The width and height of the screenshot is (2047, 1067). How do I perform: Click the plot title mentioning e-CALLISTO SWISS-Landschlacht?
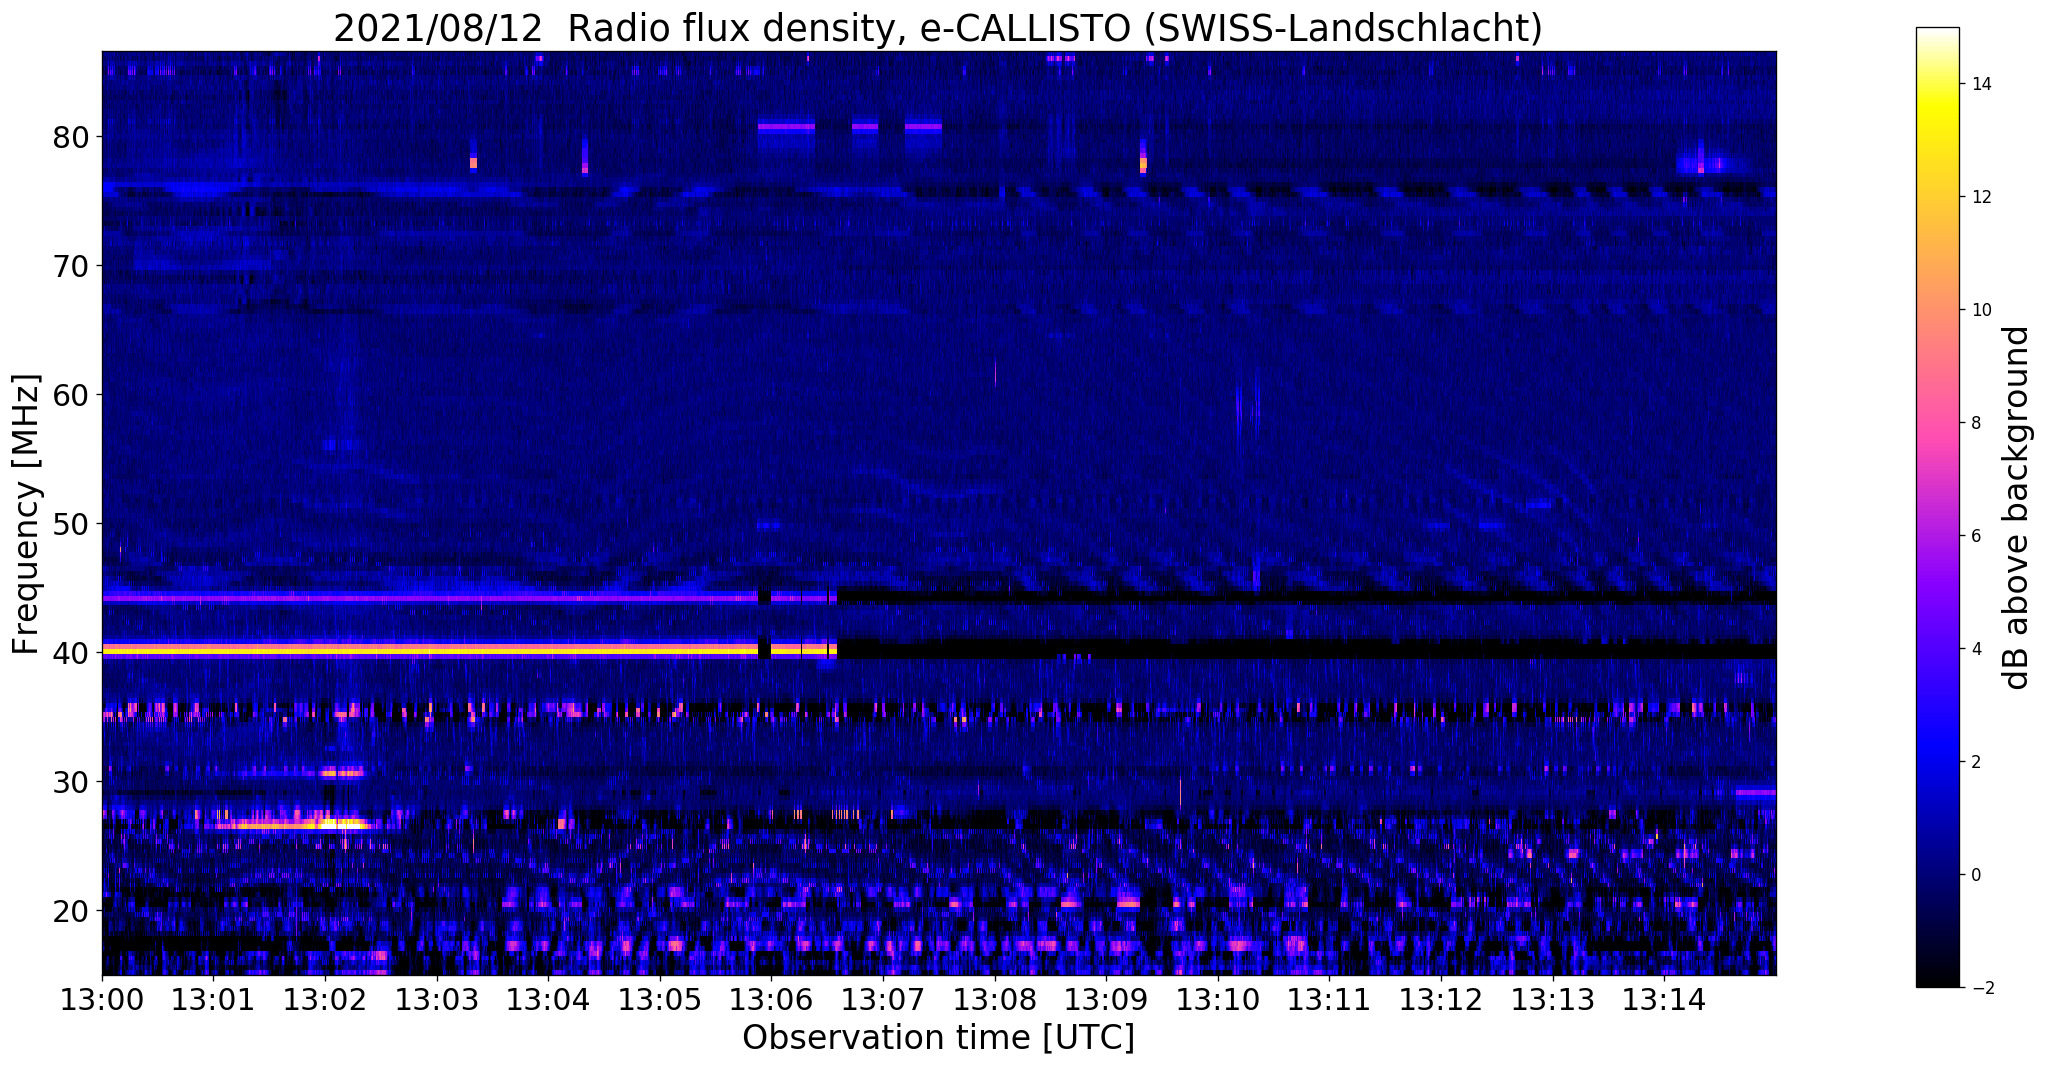click(938, 28)
